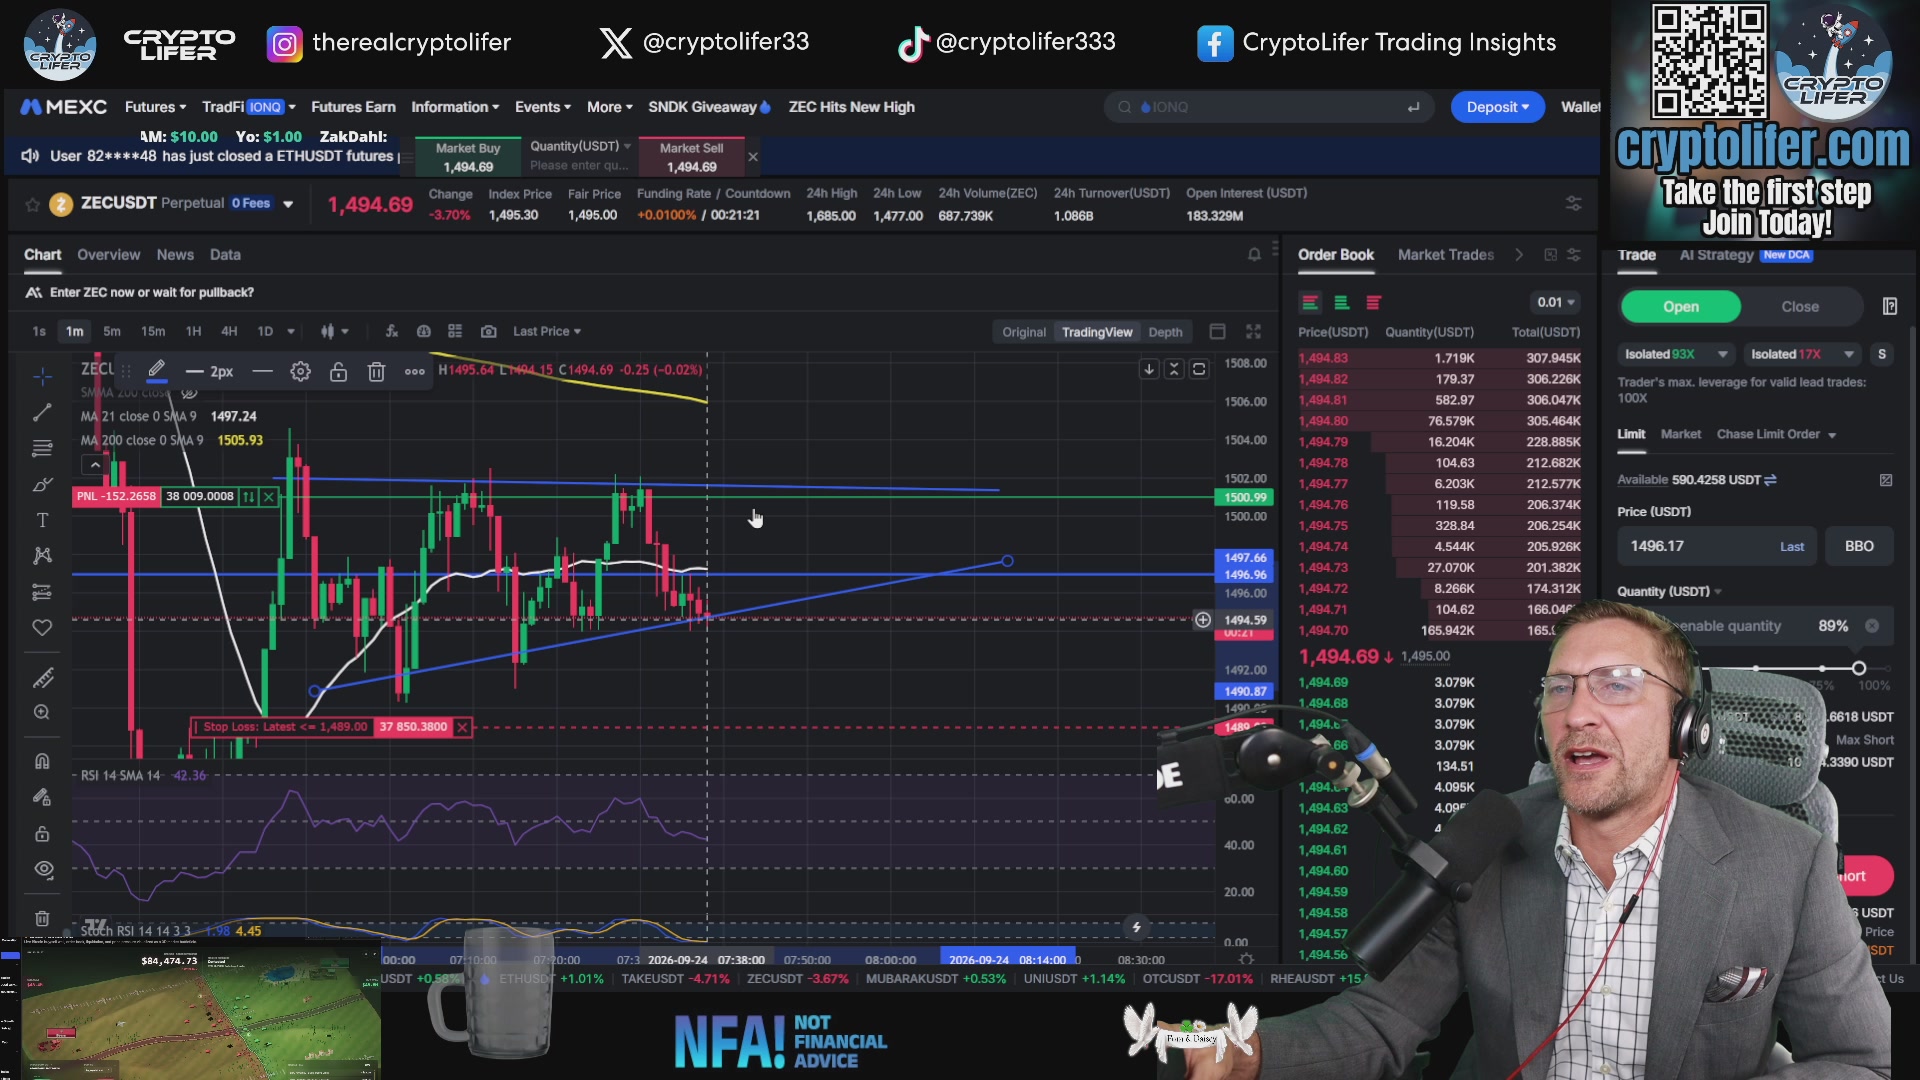
Task: Select the Close position toggle
Action: [1800, 306]
